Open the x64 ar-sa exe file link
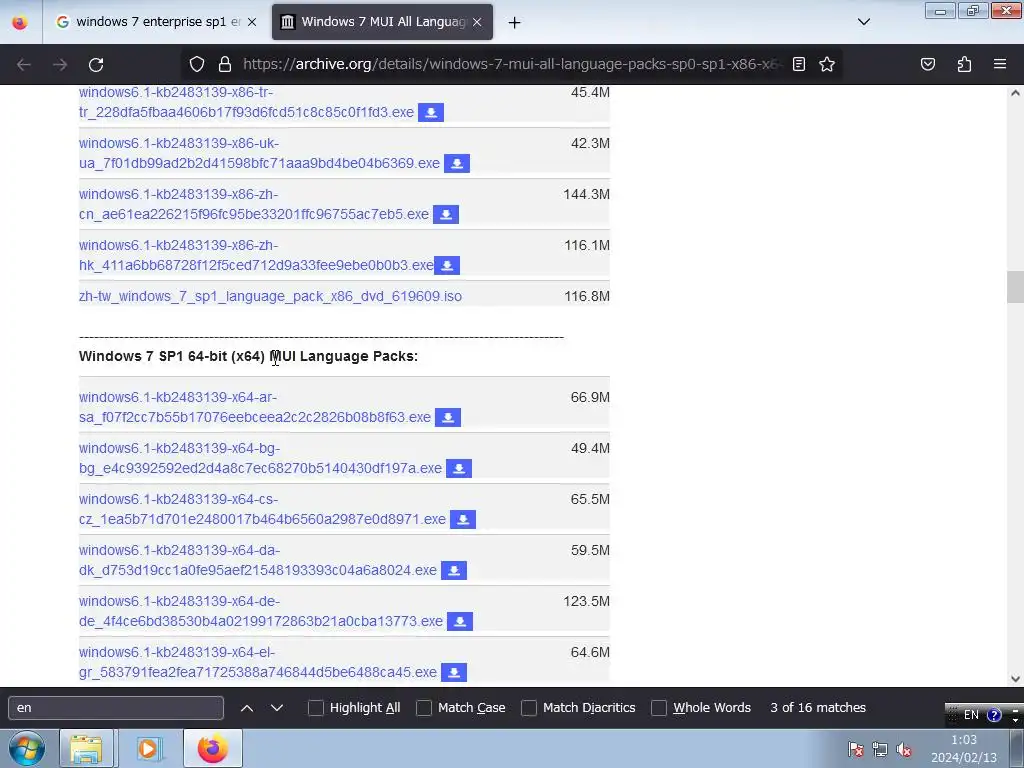 255,408
